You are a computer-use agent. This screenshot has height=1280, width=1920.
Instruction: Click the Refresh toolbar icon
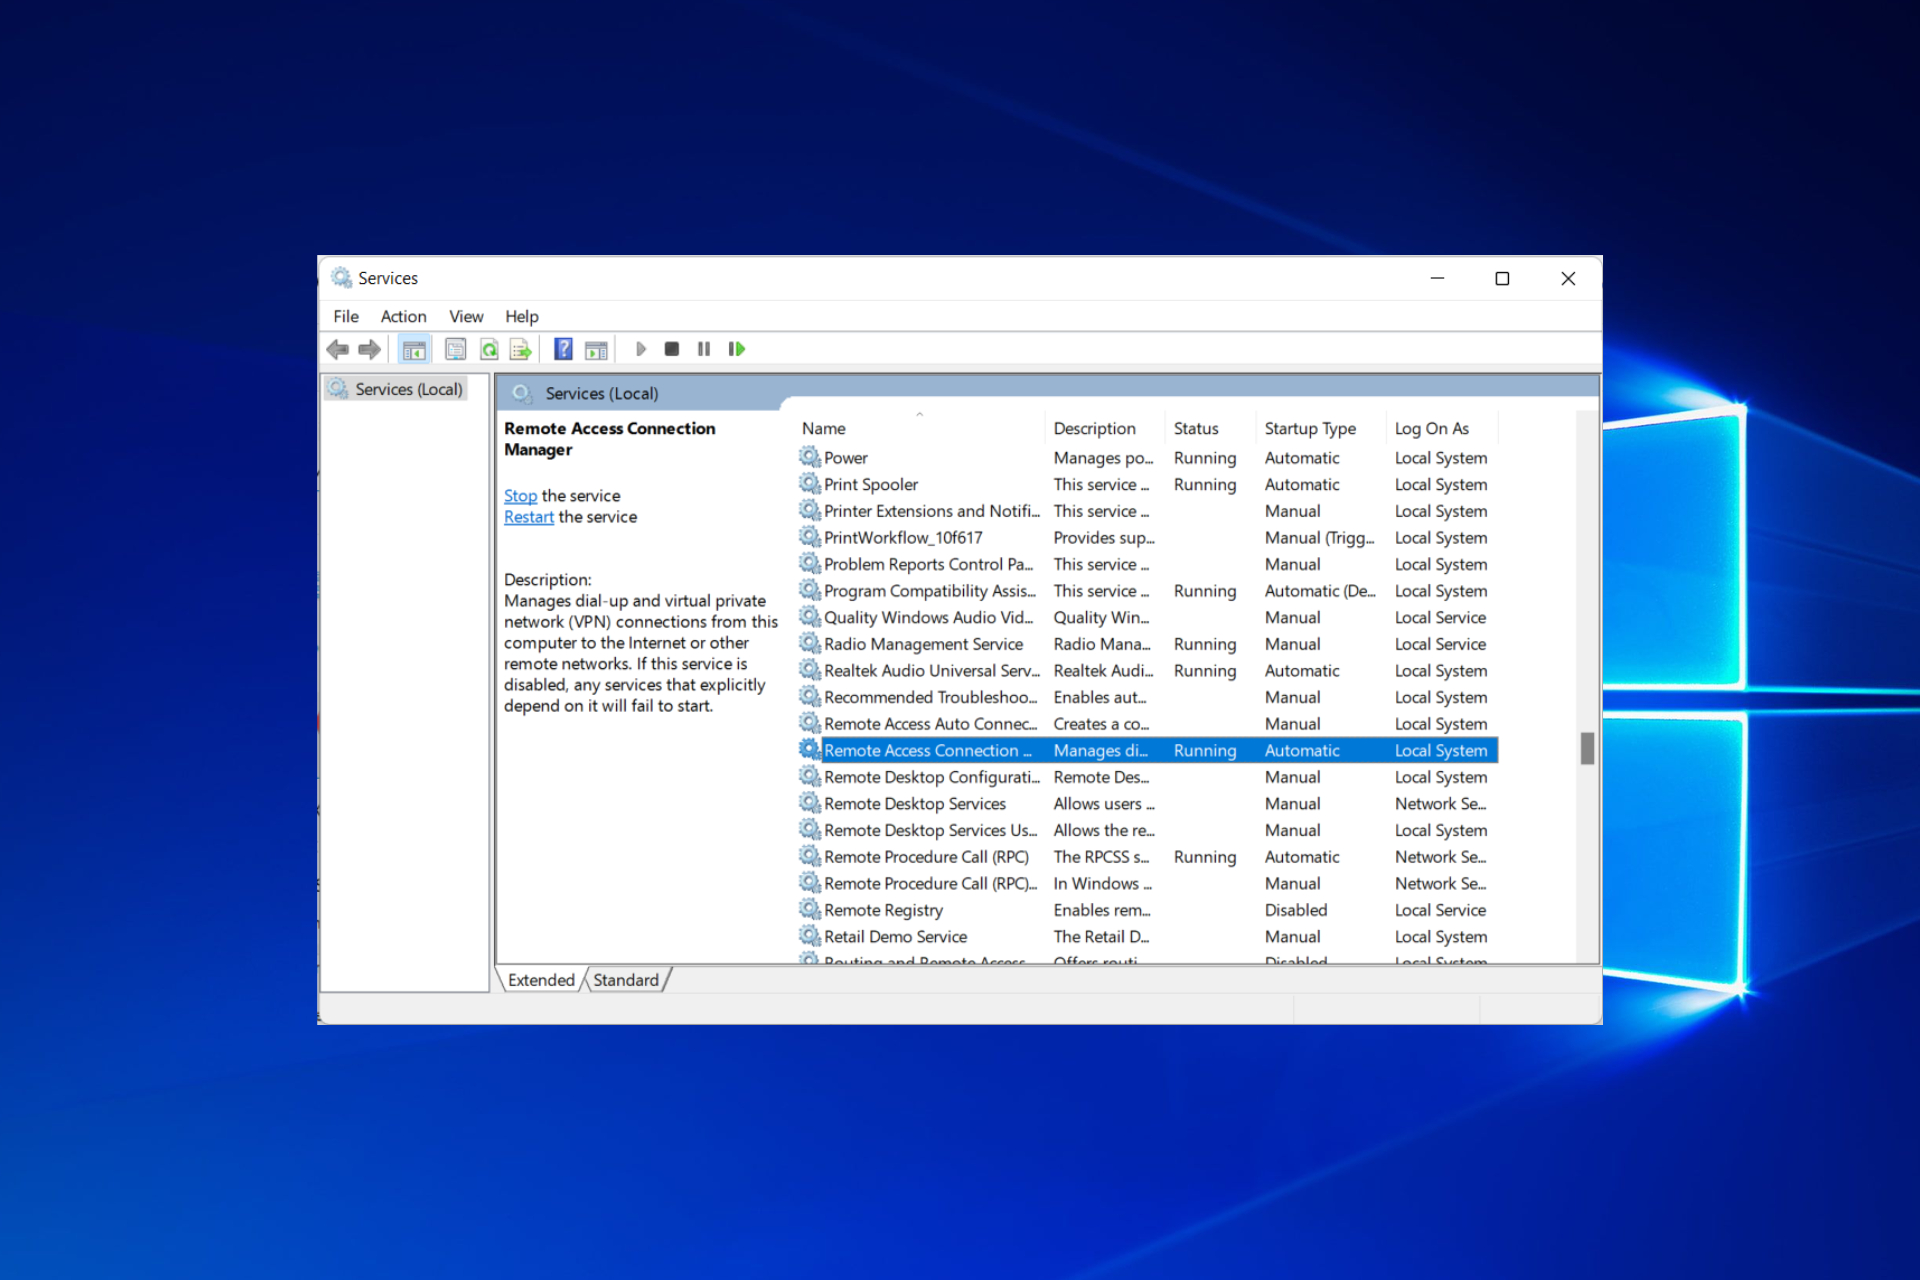click(x=489, y=349)
